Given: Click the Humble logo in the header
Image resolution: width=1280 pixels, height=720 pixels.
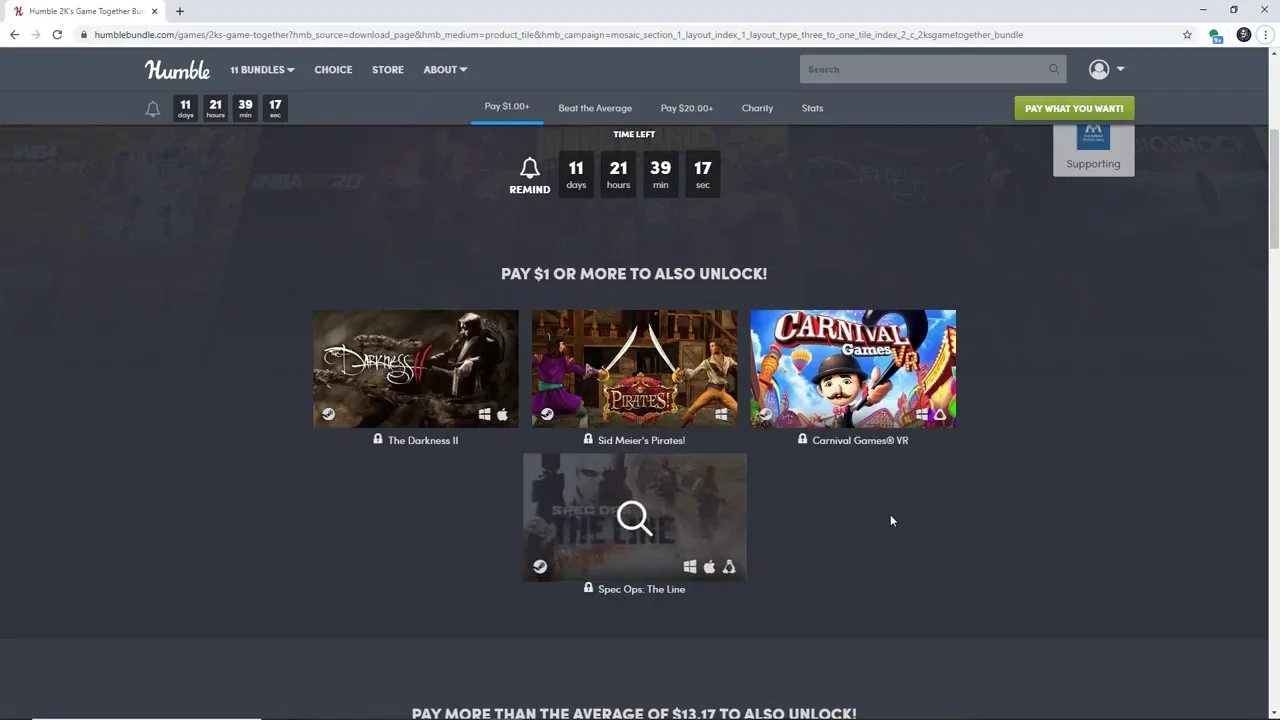Looking at the screenshot, I should point(177,69).
